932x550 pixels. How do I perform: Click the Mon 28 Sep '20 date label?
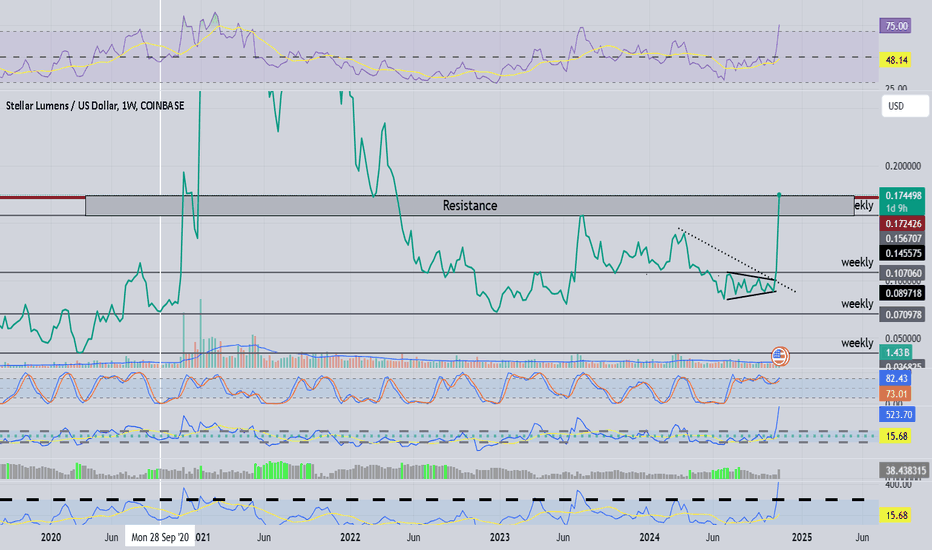point(160,538)
